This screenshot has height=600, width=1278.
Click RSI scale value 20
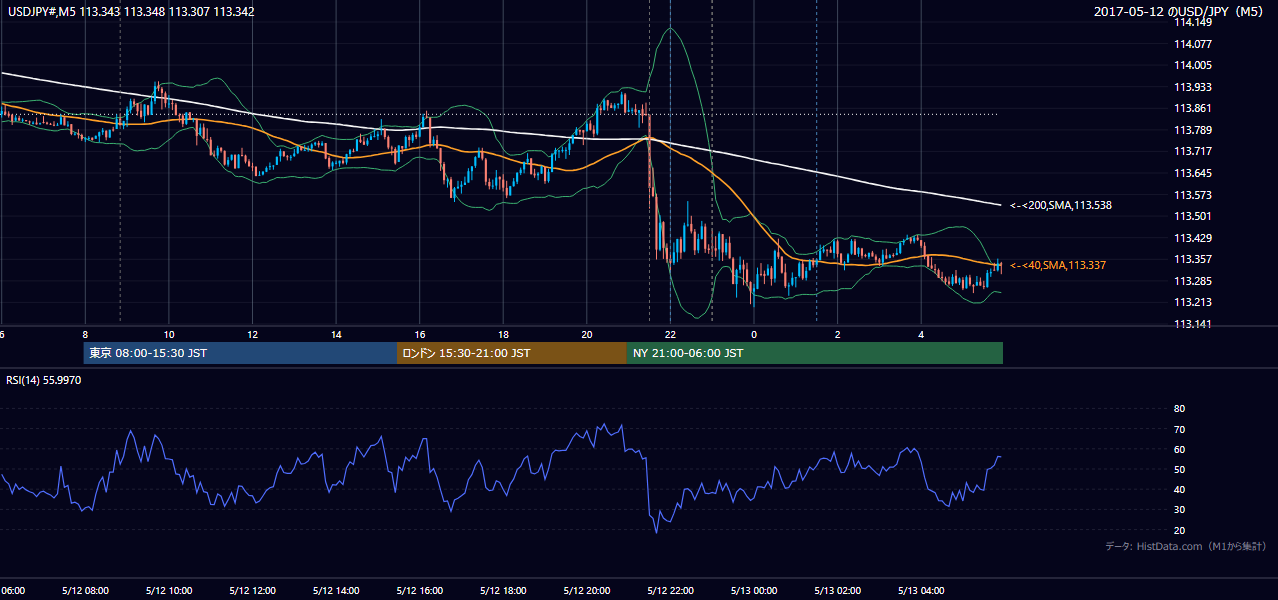tap(1179, 530)
